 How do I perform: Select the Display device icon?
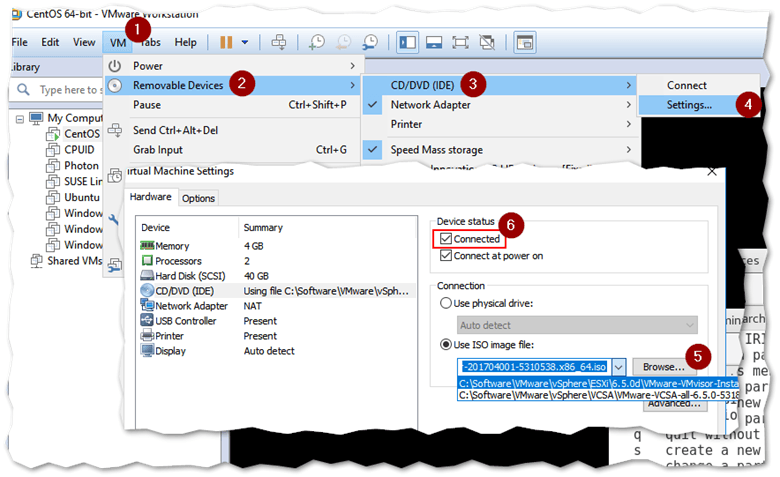(x=147, y=350)
